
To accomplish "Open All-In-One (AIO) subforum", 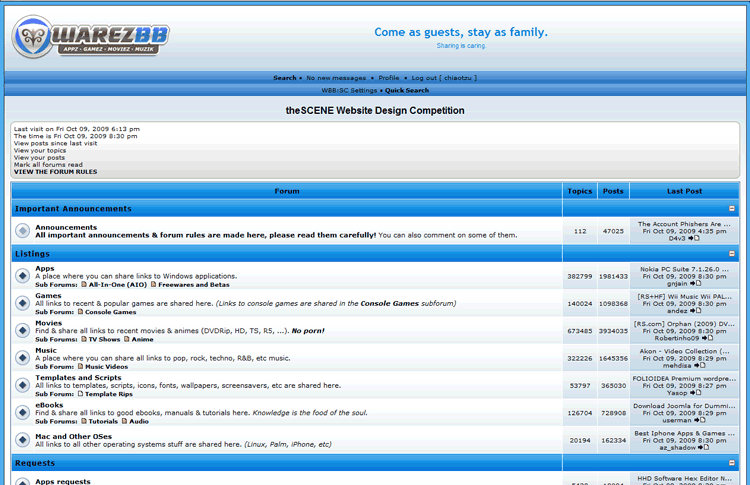I will 118,285.
